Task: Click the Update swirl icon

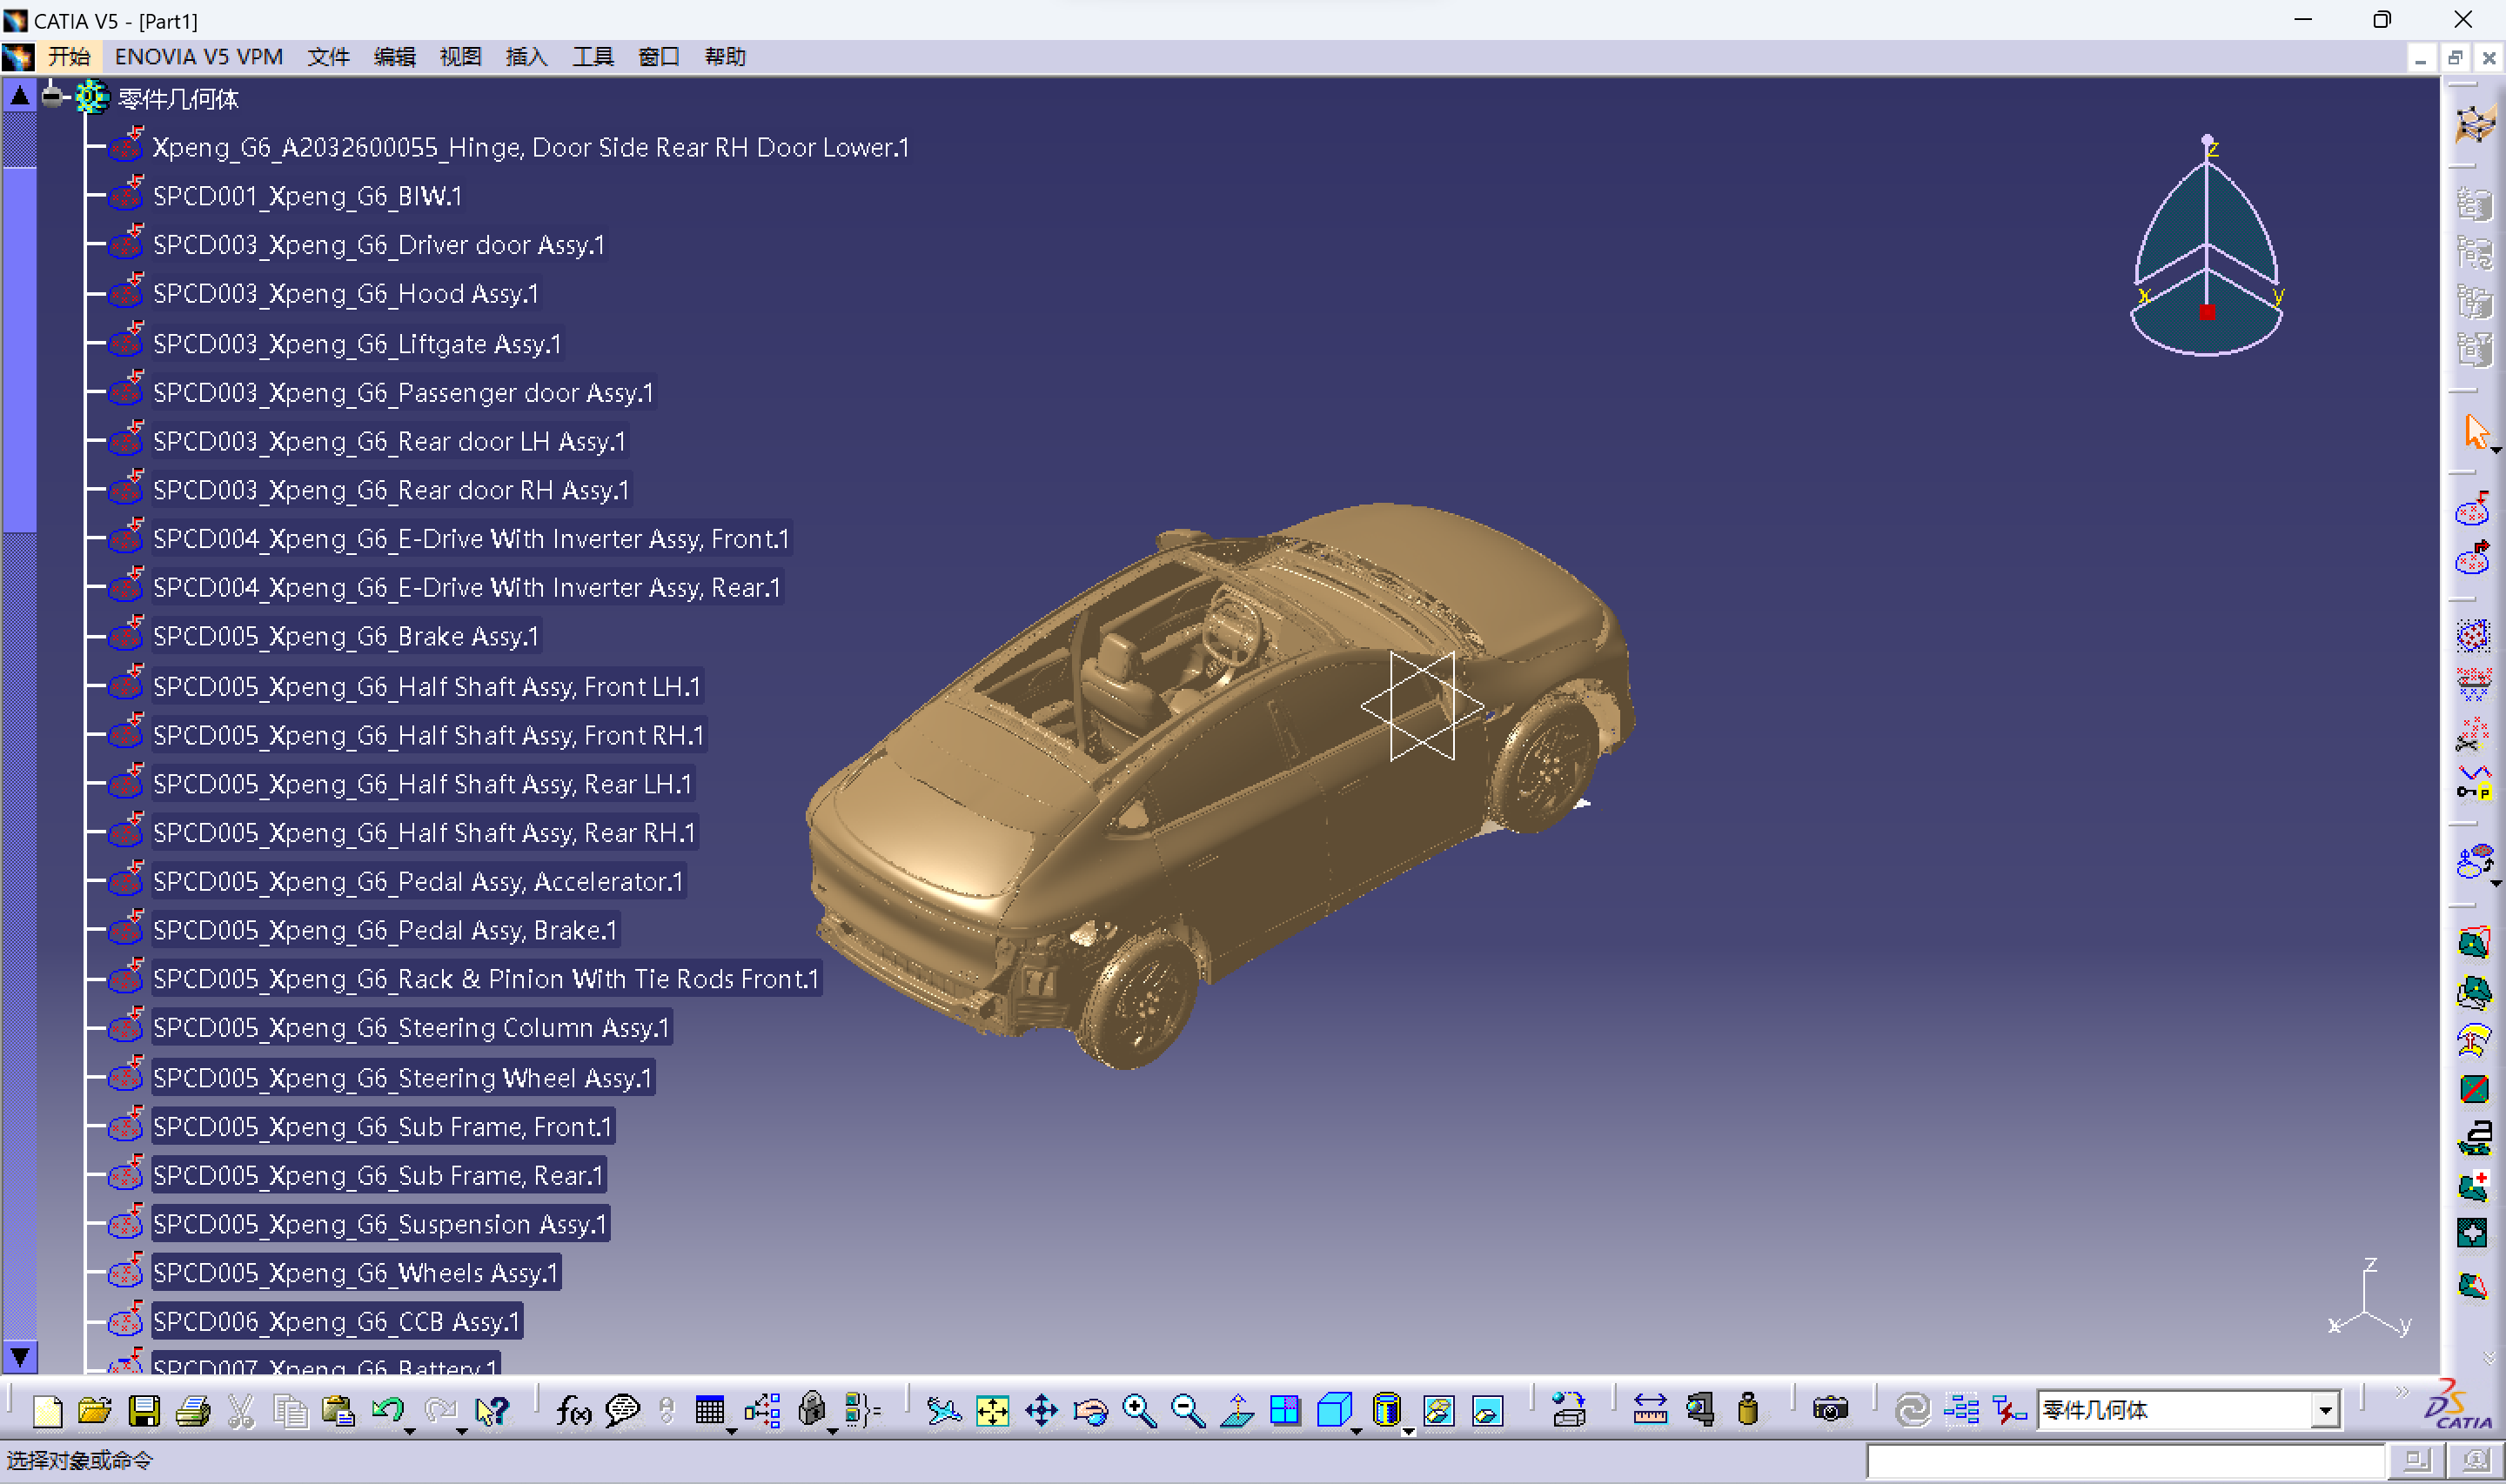Action: (x=1912, y=1411)
